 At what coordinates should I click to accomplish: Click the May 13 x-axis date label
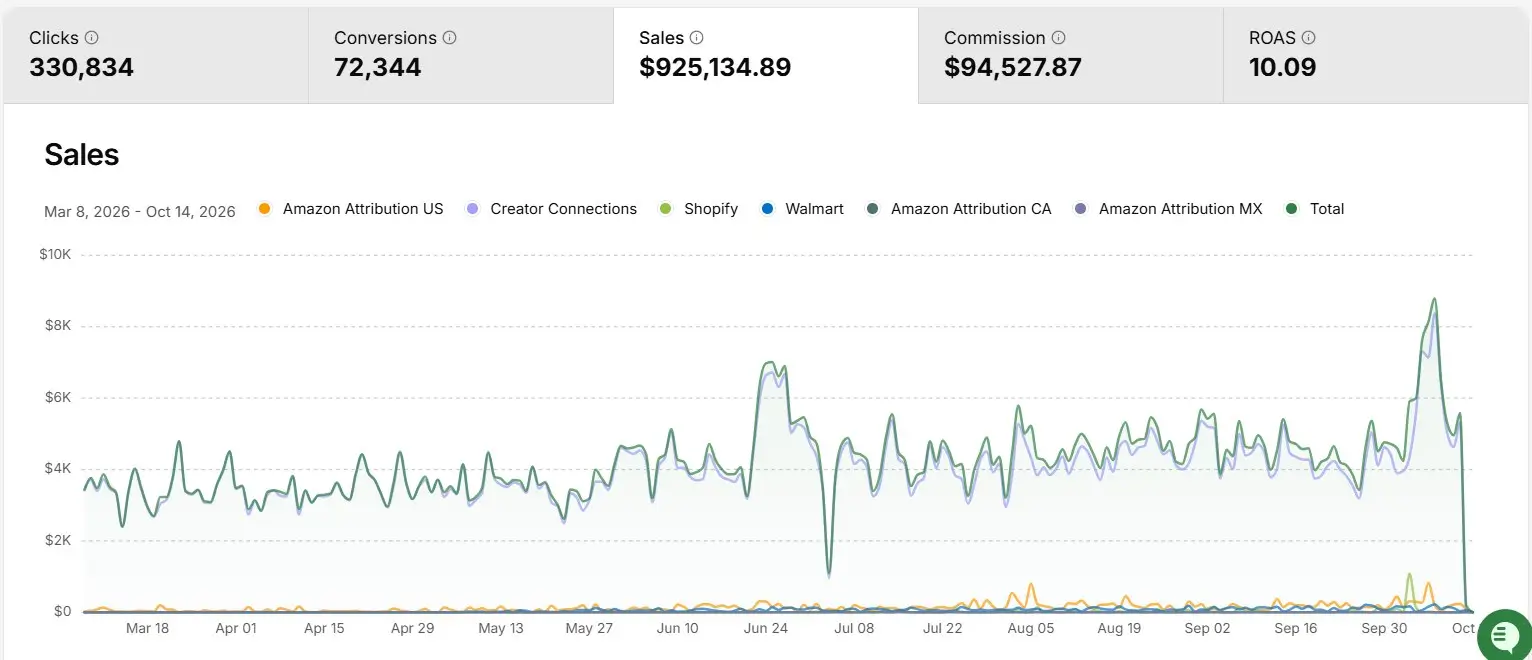[x=501, y=628]
